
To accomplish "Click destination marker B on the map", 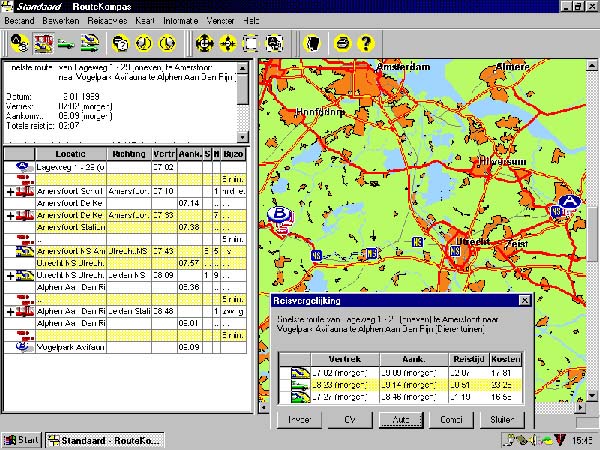I will coord(279,214).
